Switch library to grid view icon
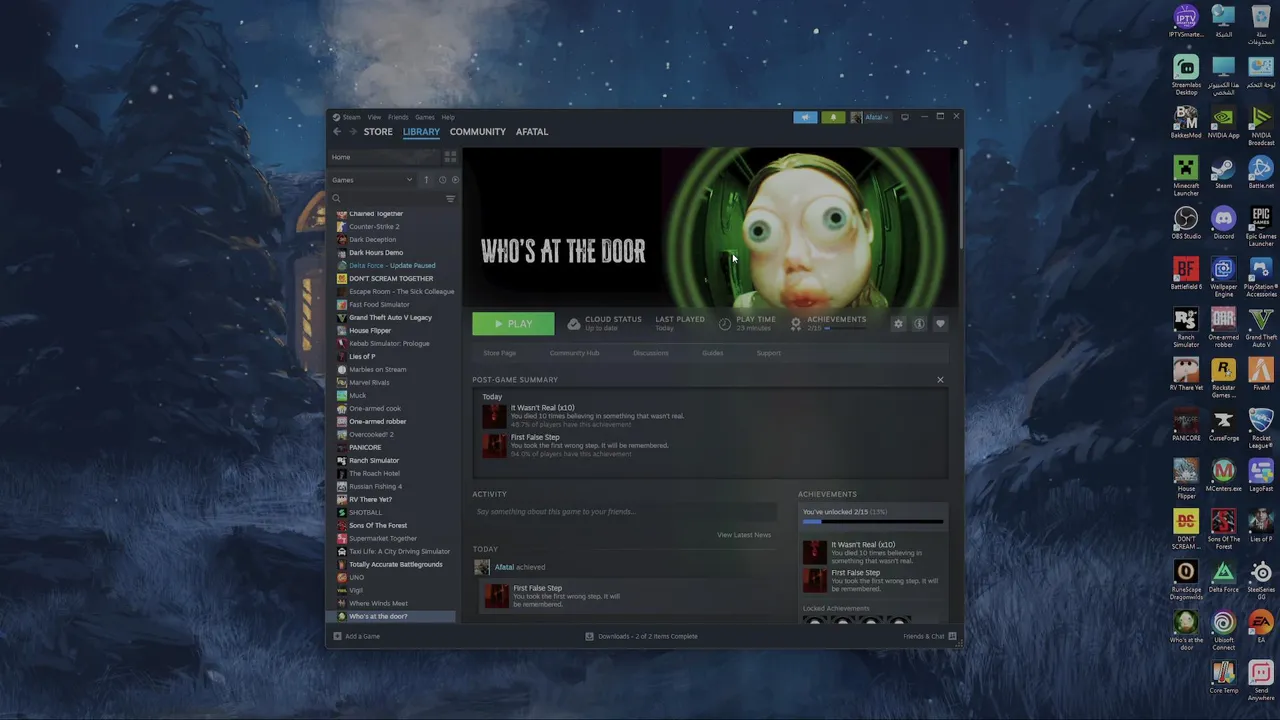Viewport: 1280px width, 720px height. (x=450, y=157)
